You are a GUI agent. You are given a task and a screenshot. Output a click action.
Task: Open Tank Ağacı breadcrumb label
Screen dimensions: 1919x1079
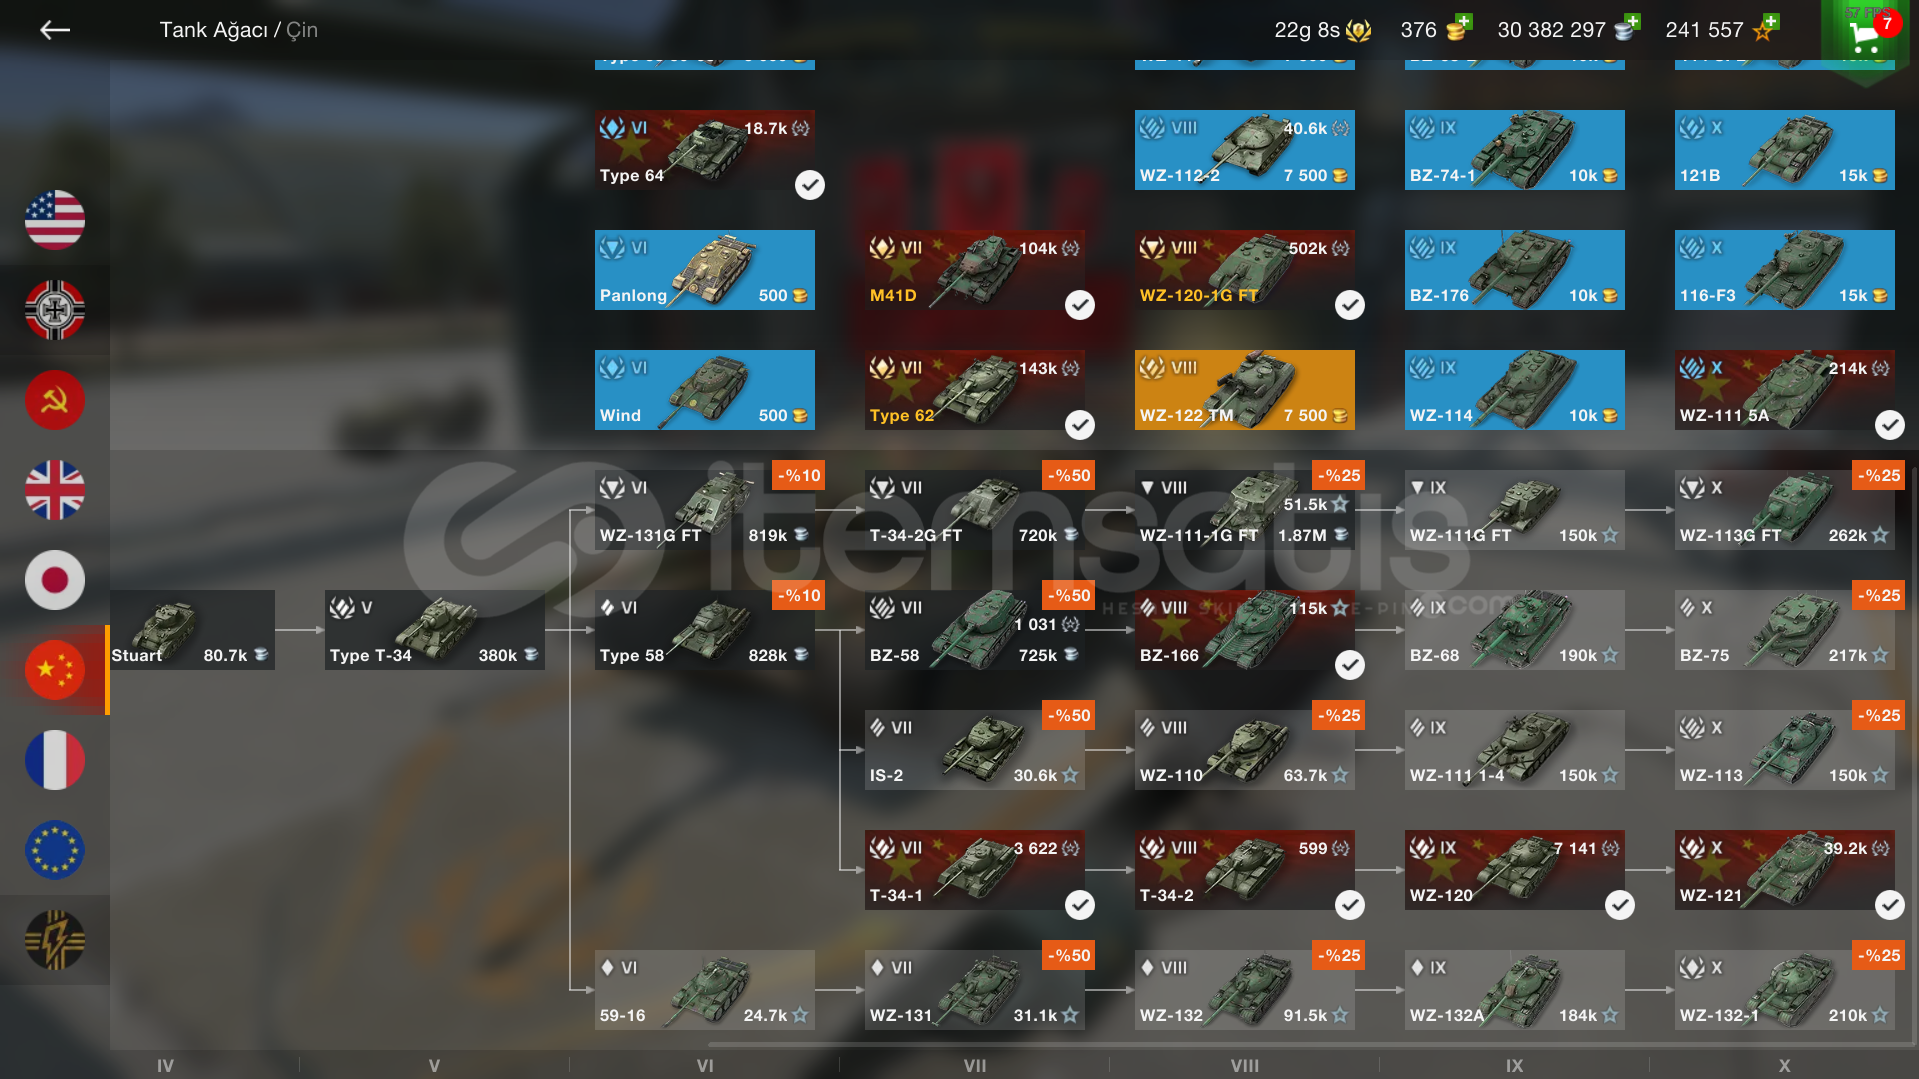(x=214, y=30)
